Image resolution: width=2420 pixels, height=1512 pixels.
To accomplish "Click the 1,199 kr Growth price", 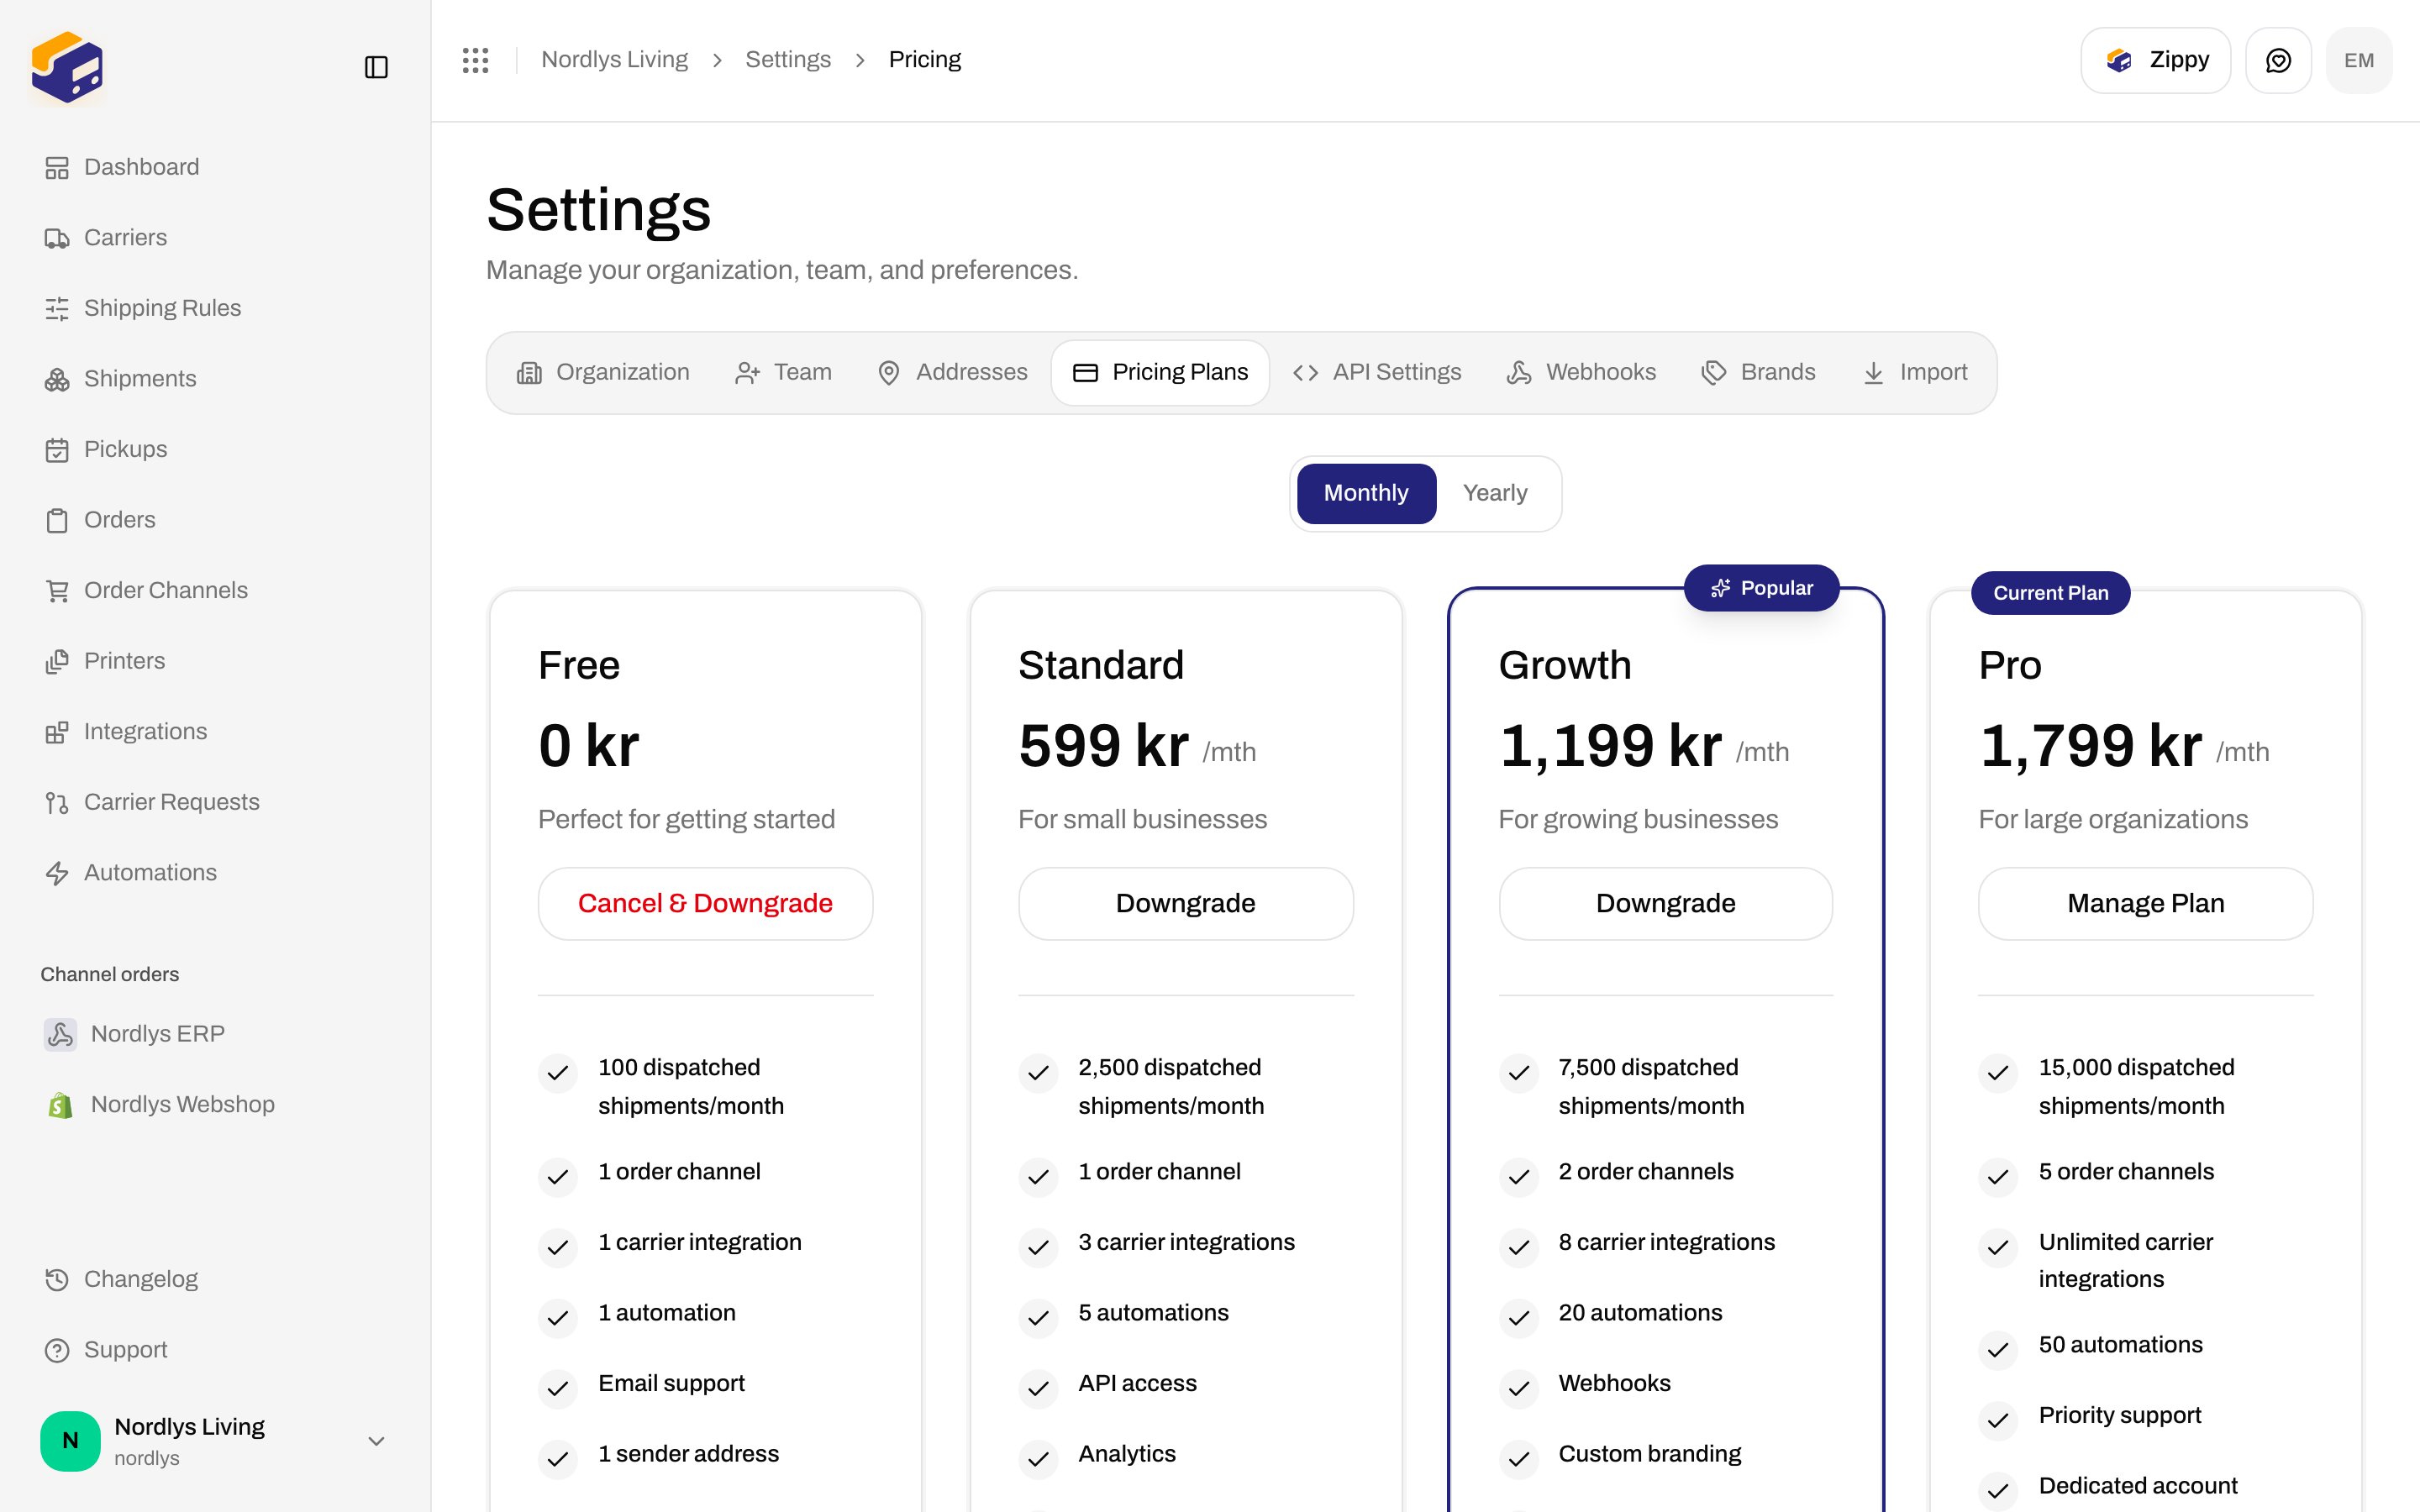I will [x=1610, y=746].
